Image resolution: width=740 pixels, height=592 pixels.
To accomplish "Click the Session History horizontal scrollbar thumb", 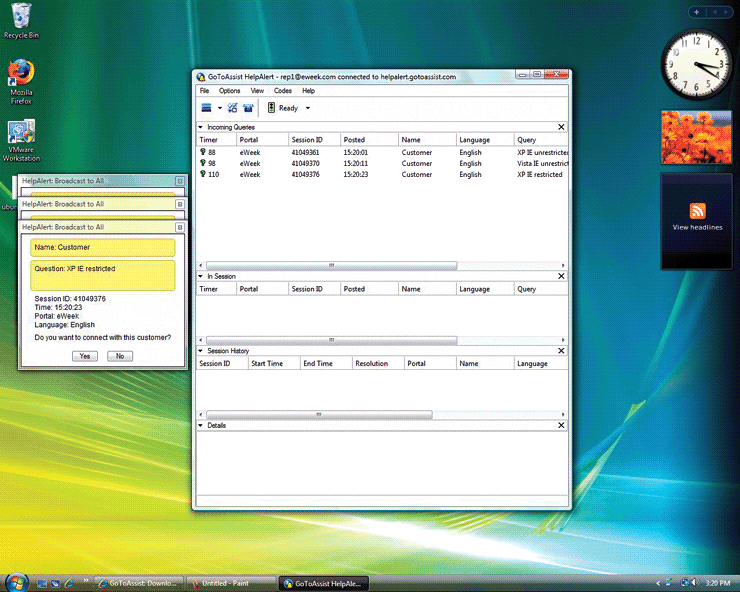I will (319, 414).
